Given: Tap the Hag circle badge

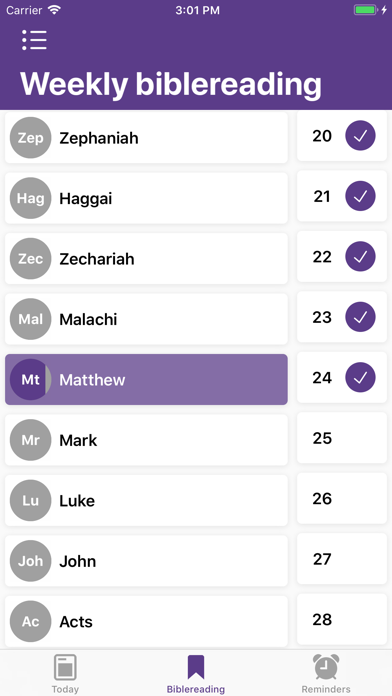Looking at the screenshot, I should point(31,198).
